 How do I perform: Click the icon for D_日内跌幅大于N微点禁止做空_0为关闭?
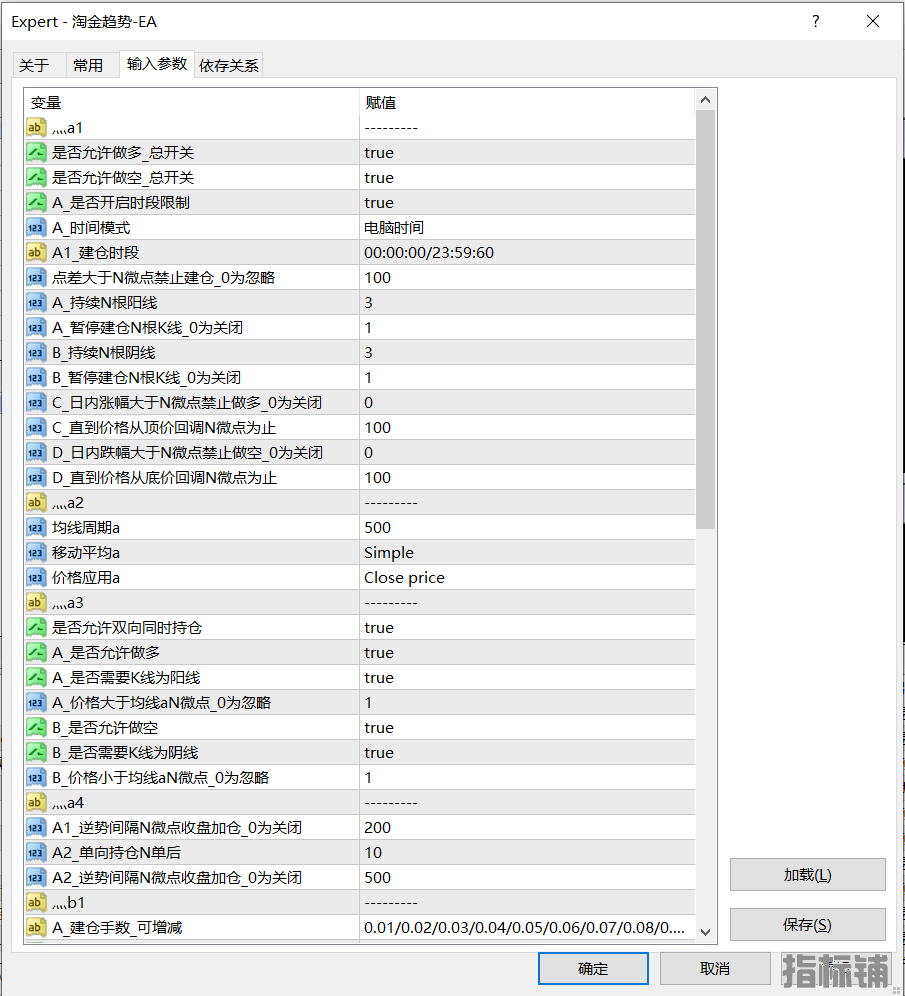[36, 453]
